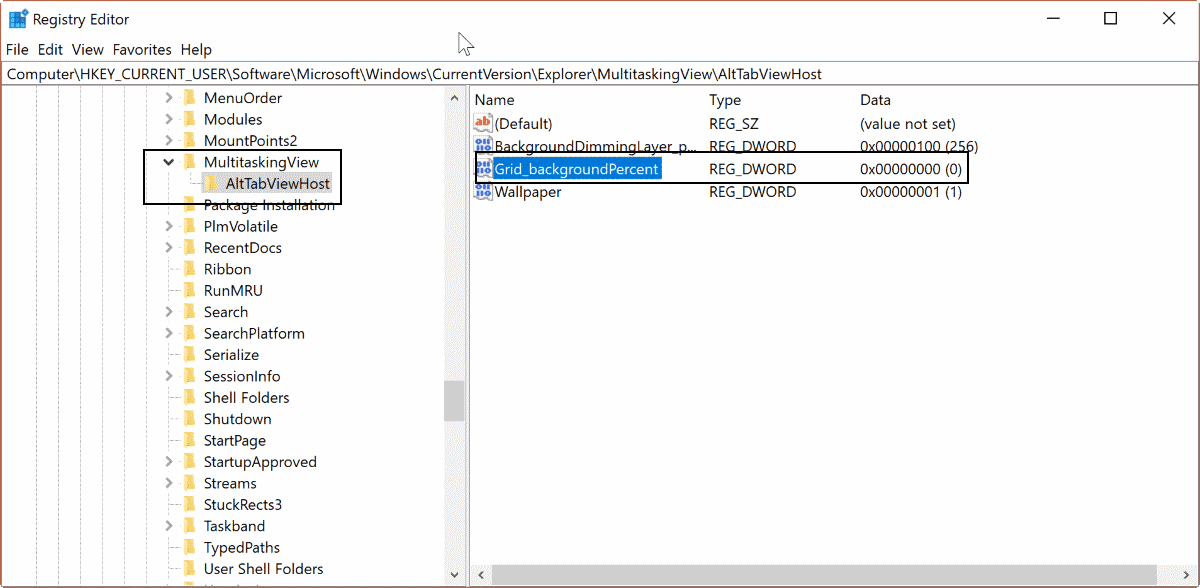Select the Package Installation key label
This screenshot has width=1200, height=588.
pos(270,205)
